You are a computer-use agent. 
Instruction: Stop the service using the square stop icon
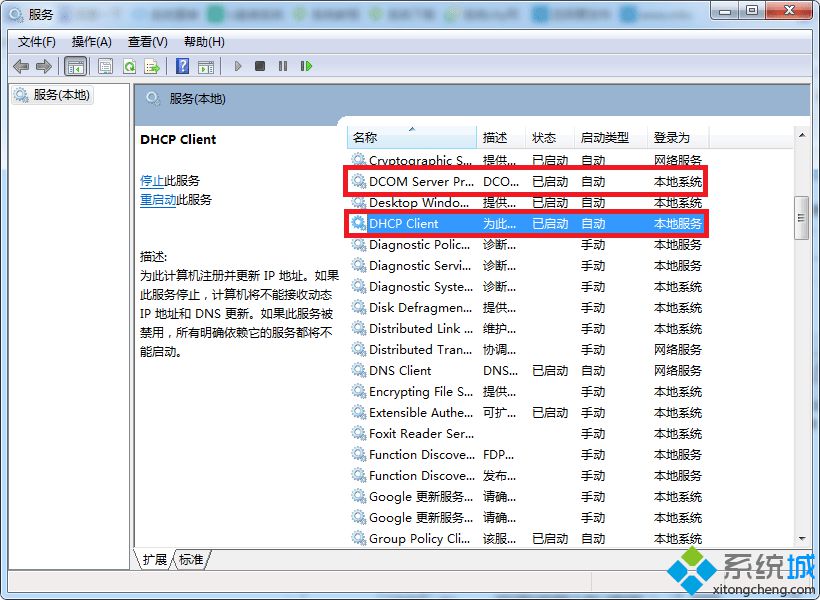[259, 66]
